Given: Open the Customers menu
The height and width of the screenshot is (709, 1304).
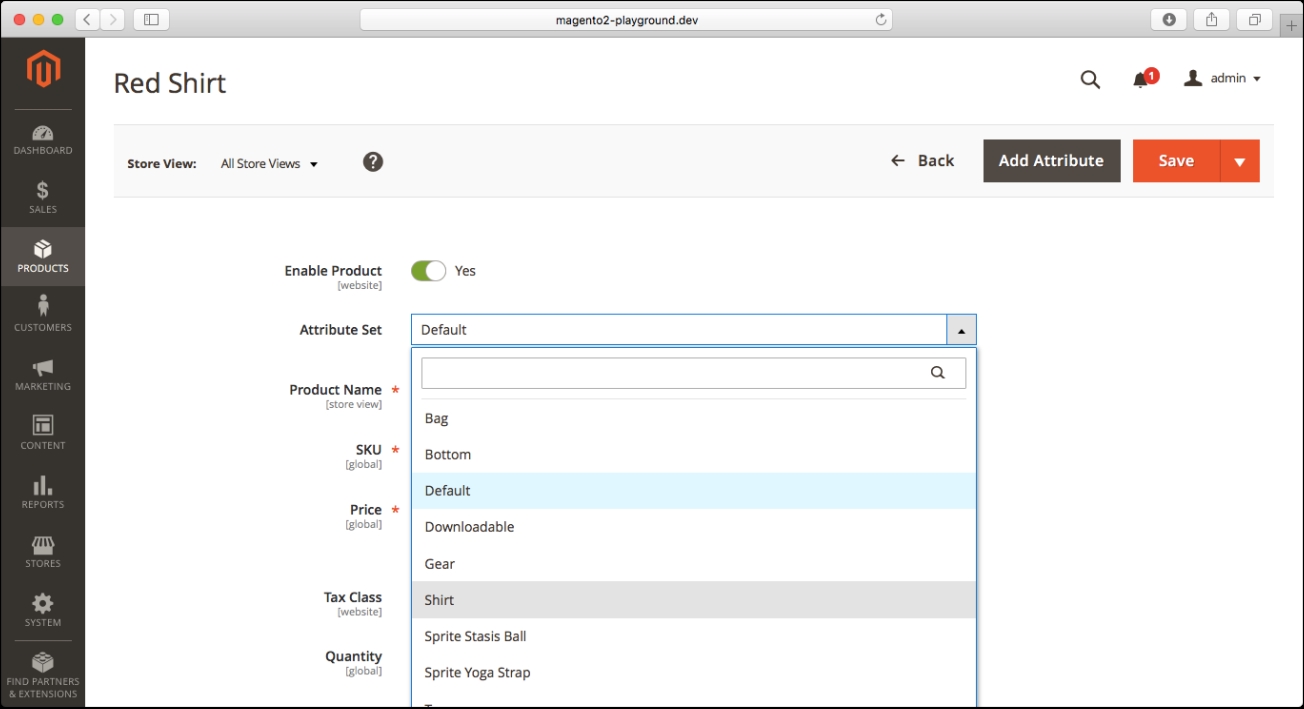Looking at the screenshot, I should 43,314.
